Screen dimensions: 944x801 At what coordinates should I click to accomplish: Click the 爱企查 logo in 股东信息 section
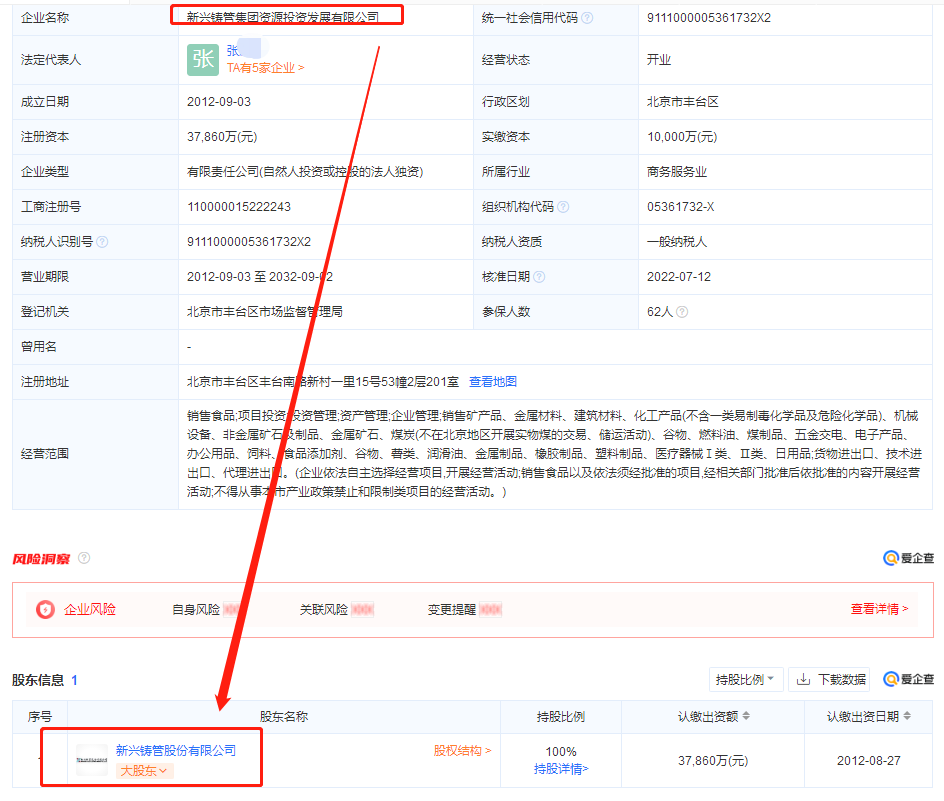[908, 679]
